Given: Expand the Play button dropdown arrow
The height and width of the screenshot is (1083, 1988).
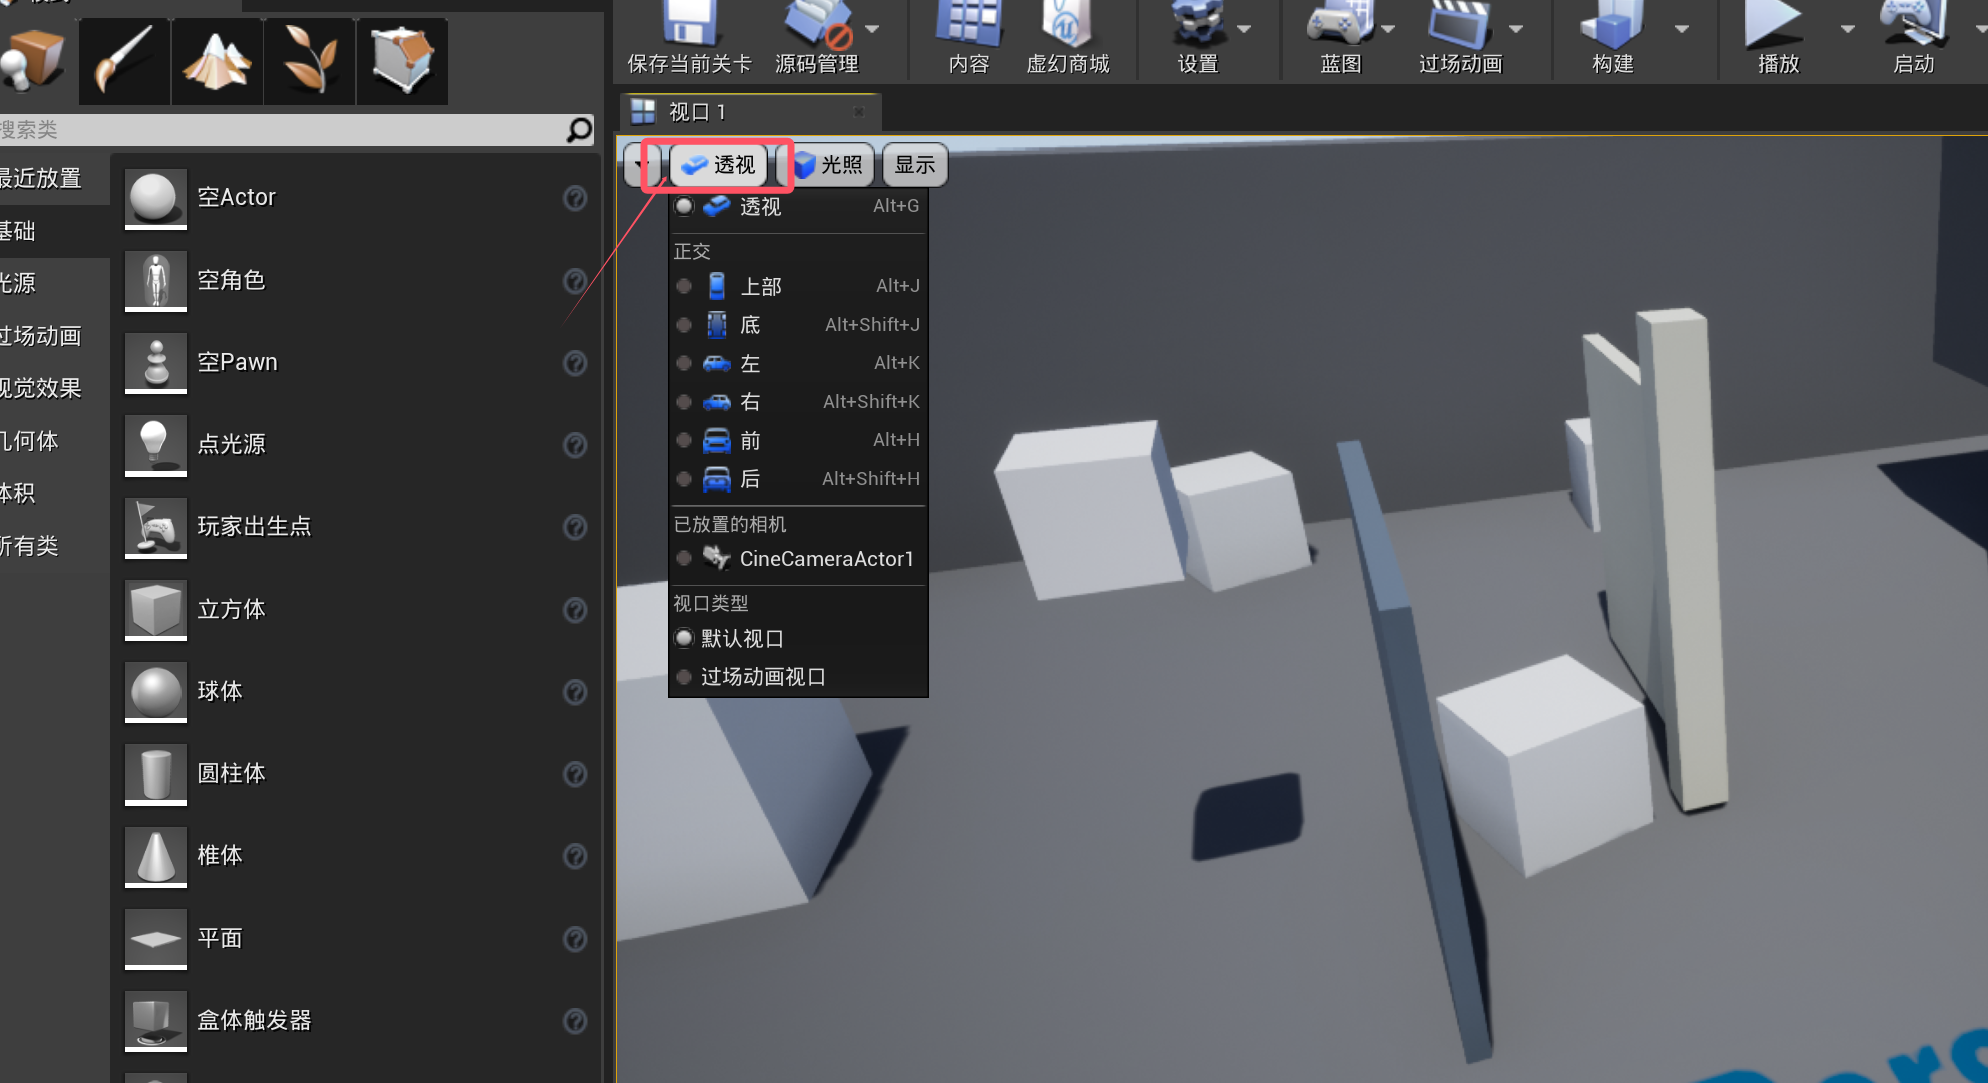Looking at the screenshot, I should [1847, 29].
